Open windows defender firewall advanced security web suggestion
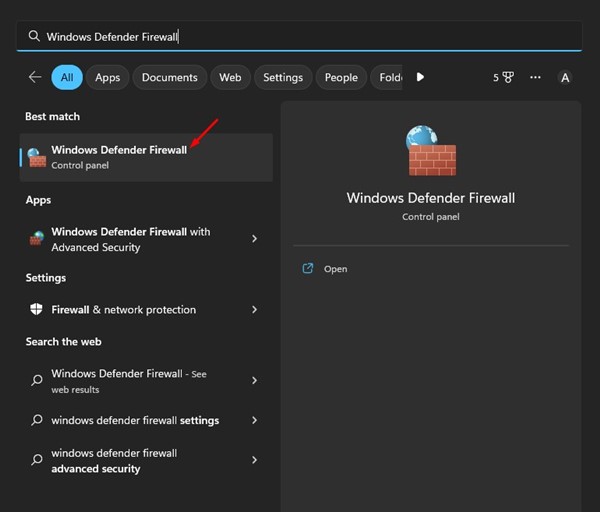 tap(144, 460)
